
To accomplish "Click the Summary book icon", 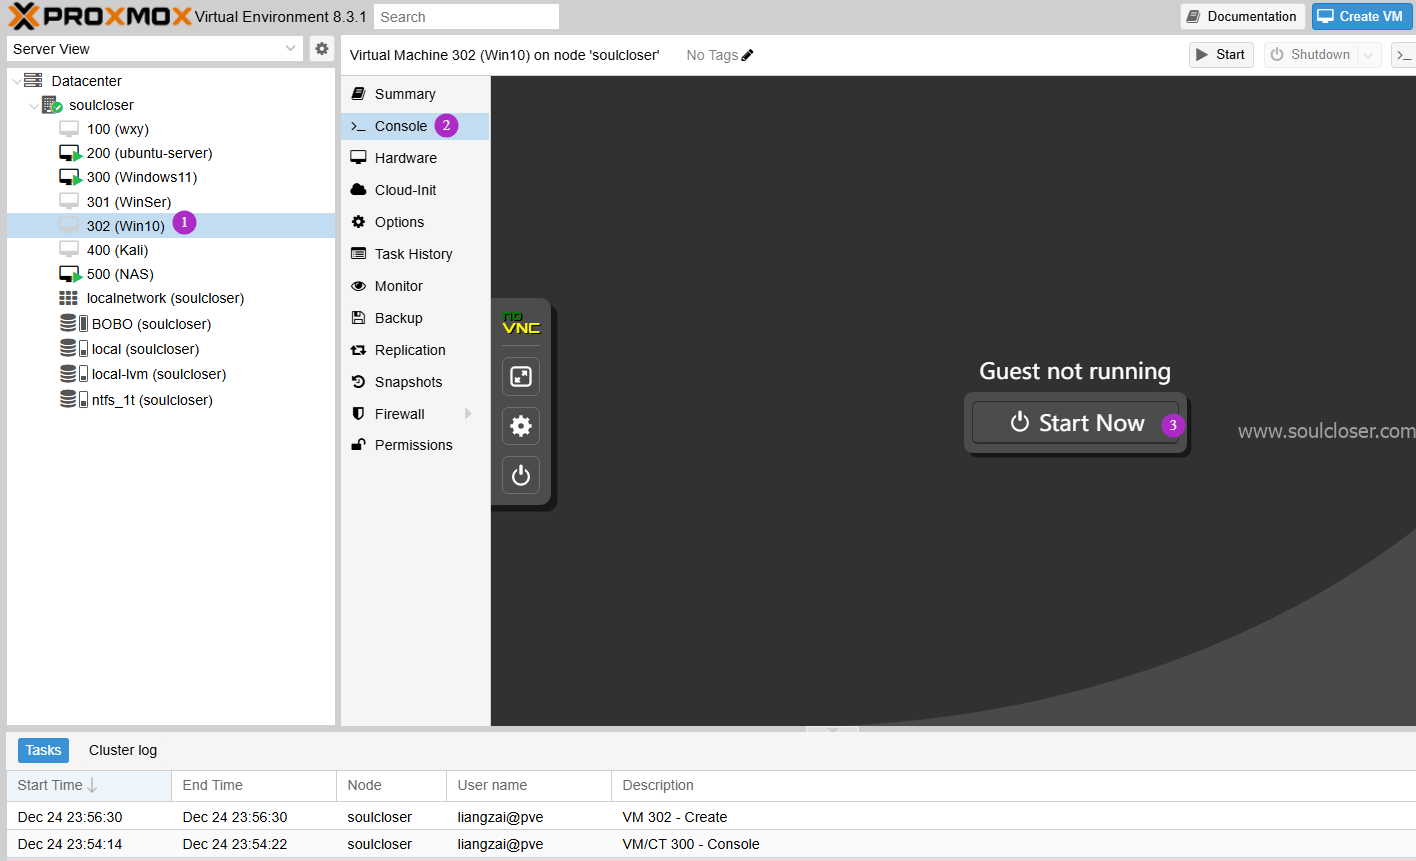I will pos(358,94).
